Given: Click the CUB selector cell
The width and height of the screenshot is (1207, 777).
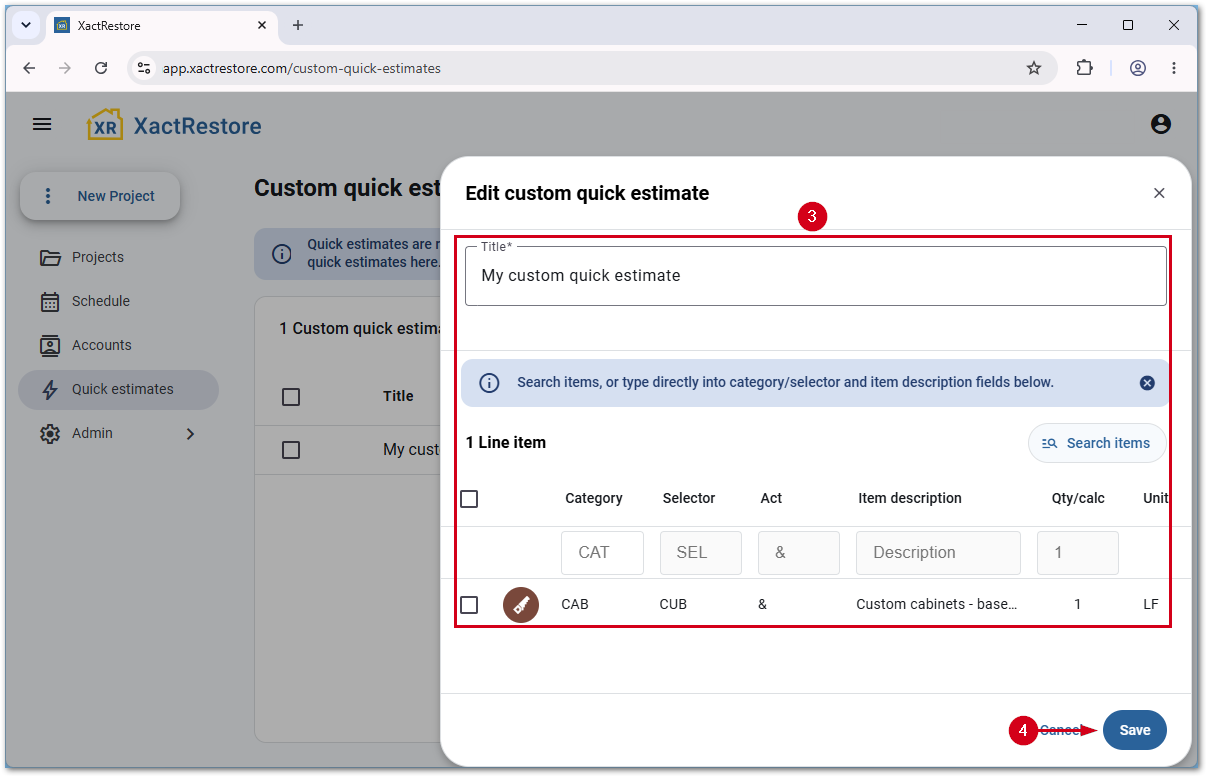Looking at the screenshot, I should pyautogui.click(x=673, y=605).
